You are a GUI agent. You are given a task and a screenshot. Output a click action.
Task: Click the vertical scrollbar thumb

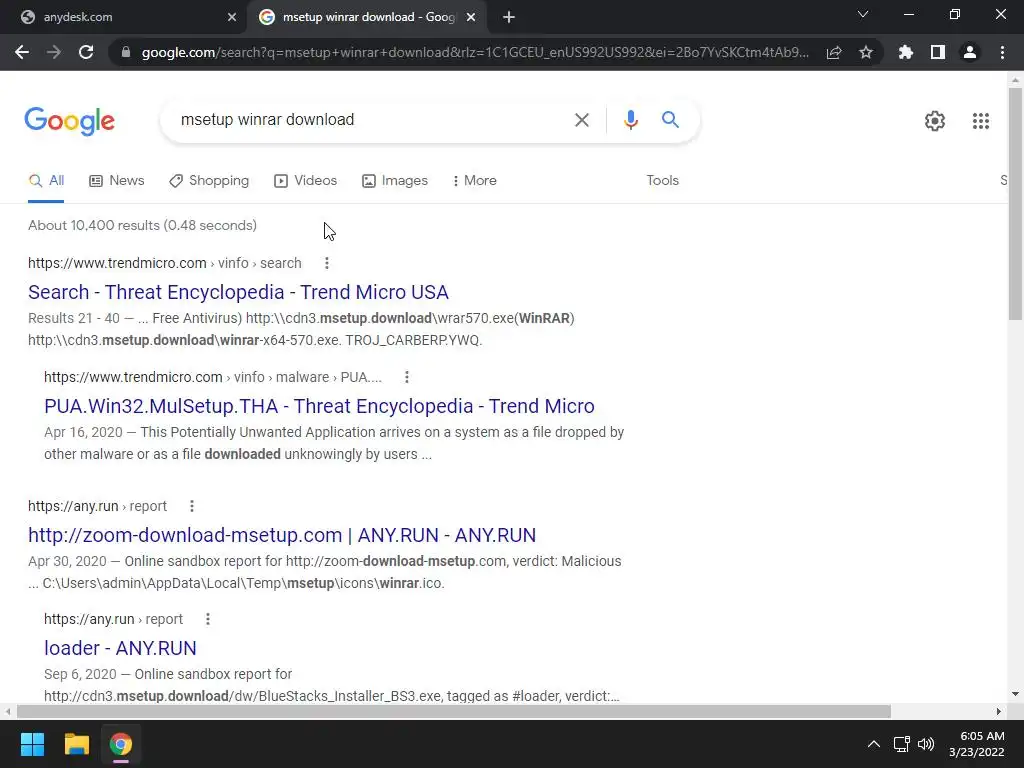(1015, 204)
